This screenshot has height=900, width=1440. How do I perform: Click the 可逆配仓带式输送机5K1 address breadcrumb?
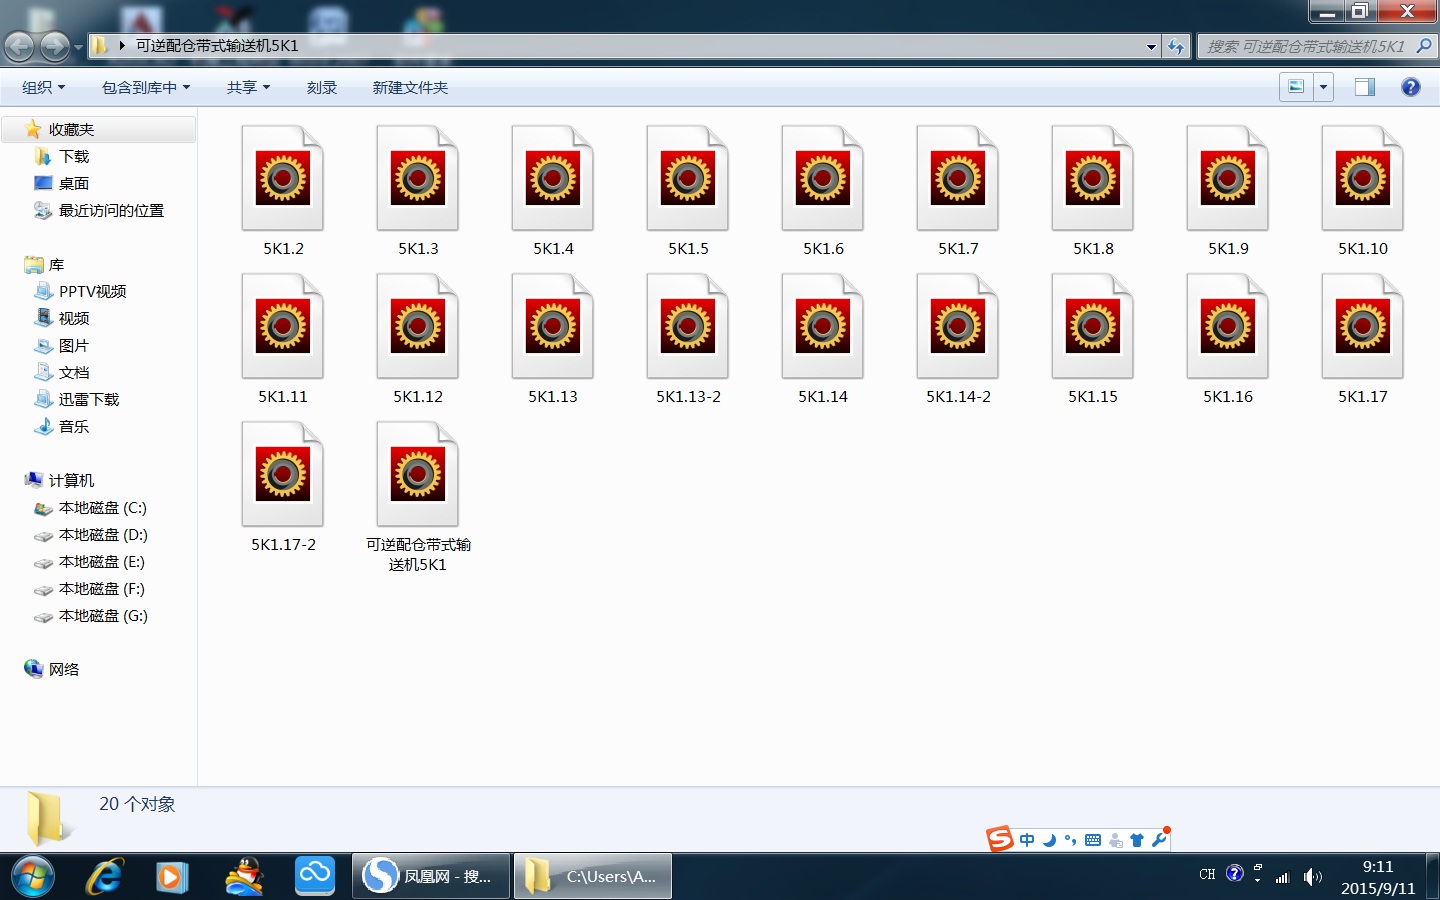[x=217, y=46]
